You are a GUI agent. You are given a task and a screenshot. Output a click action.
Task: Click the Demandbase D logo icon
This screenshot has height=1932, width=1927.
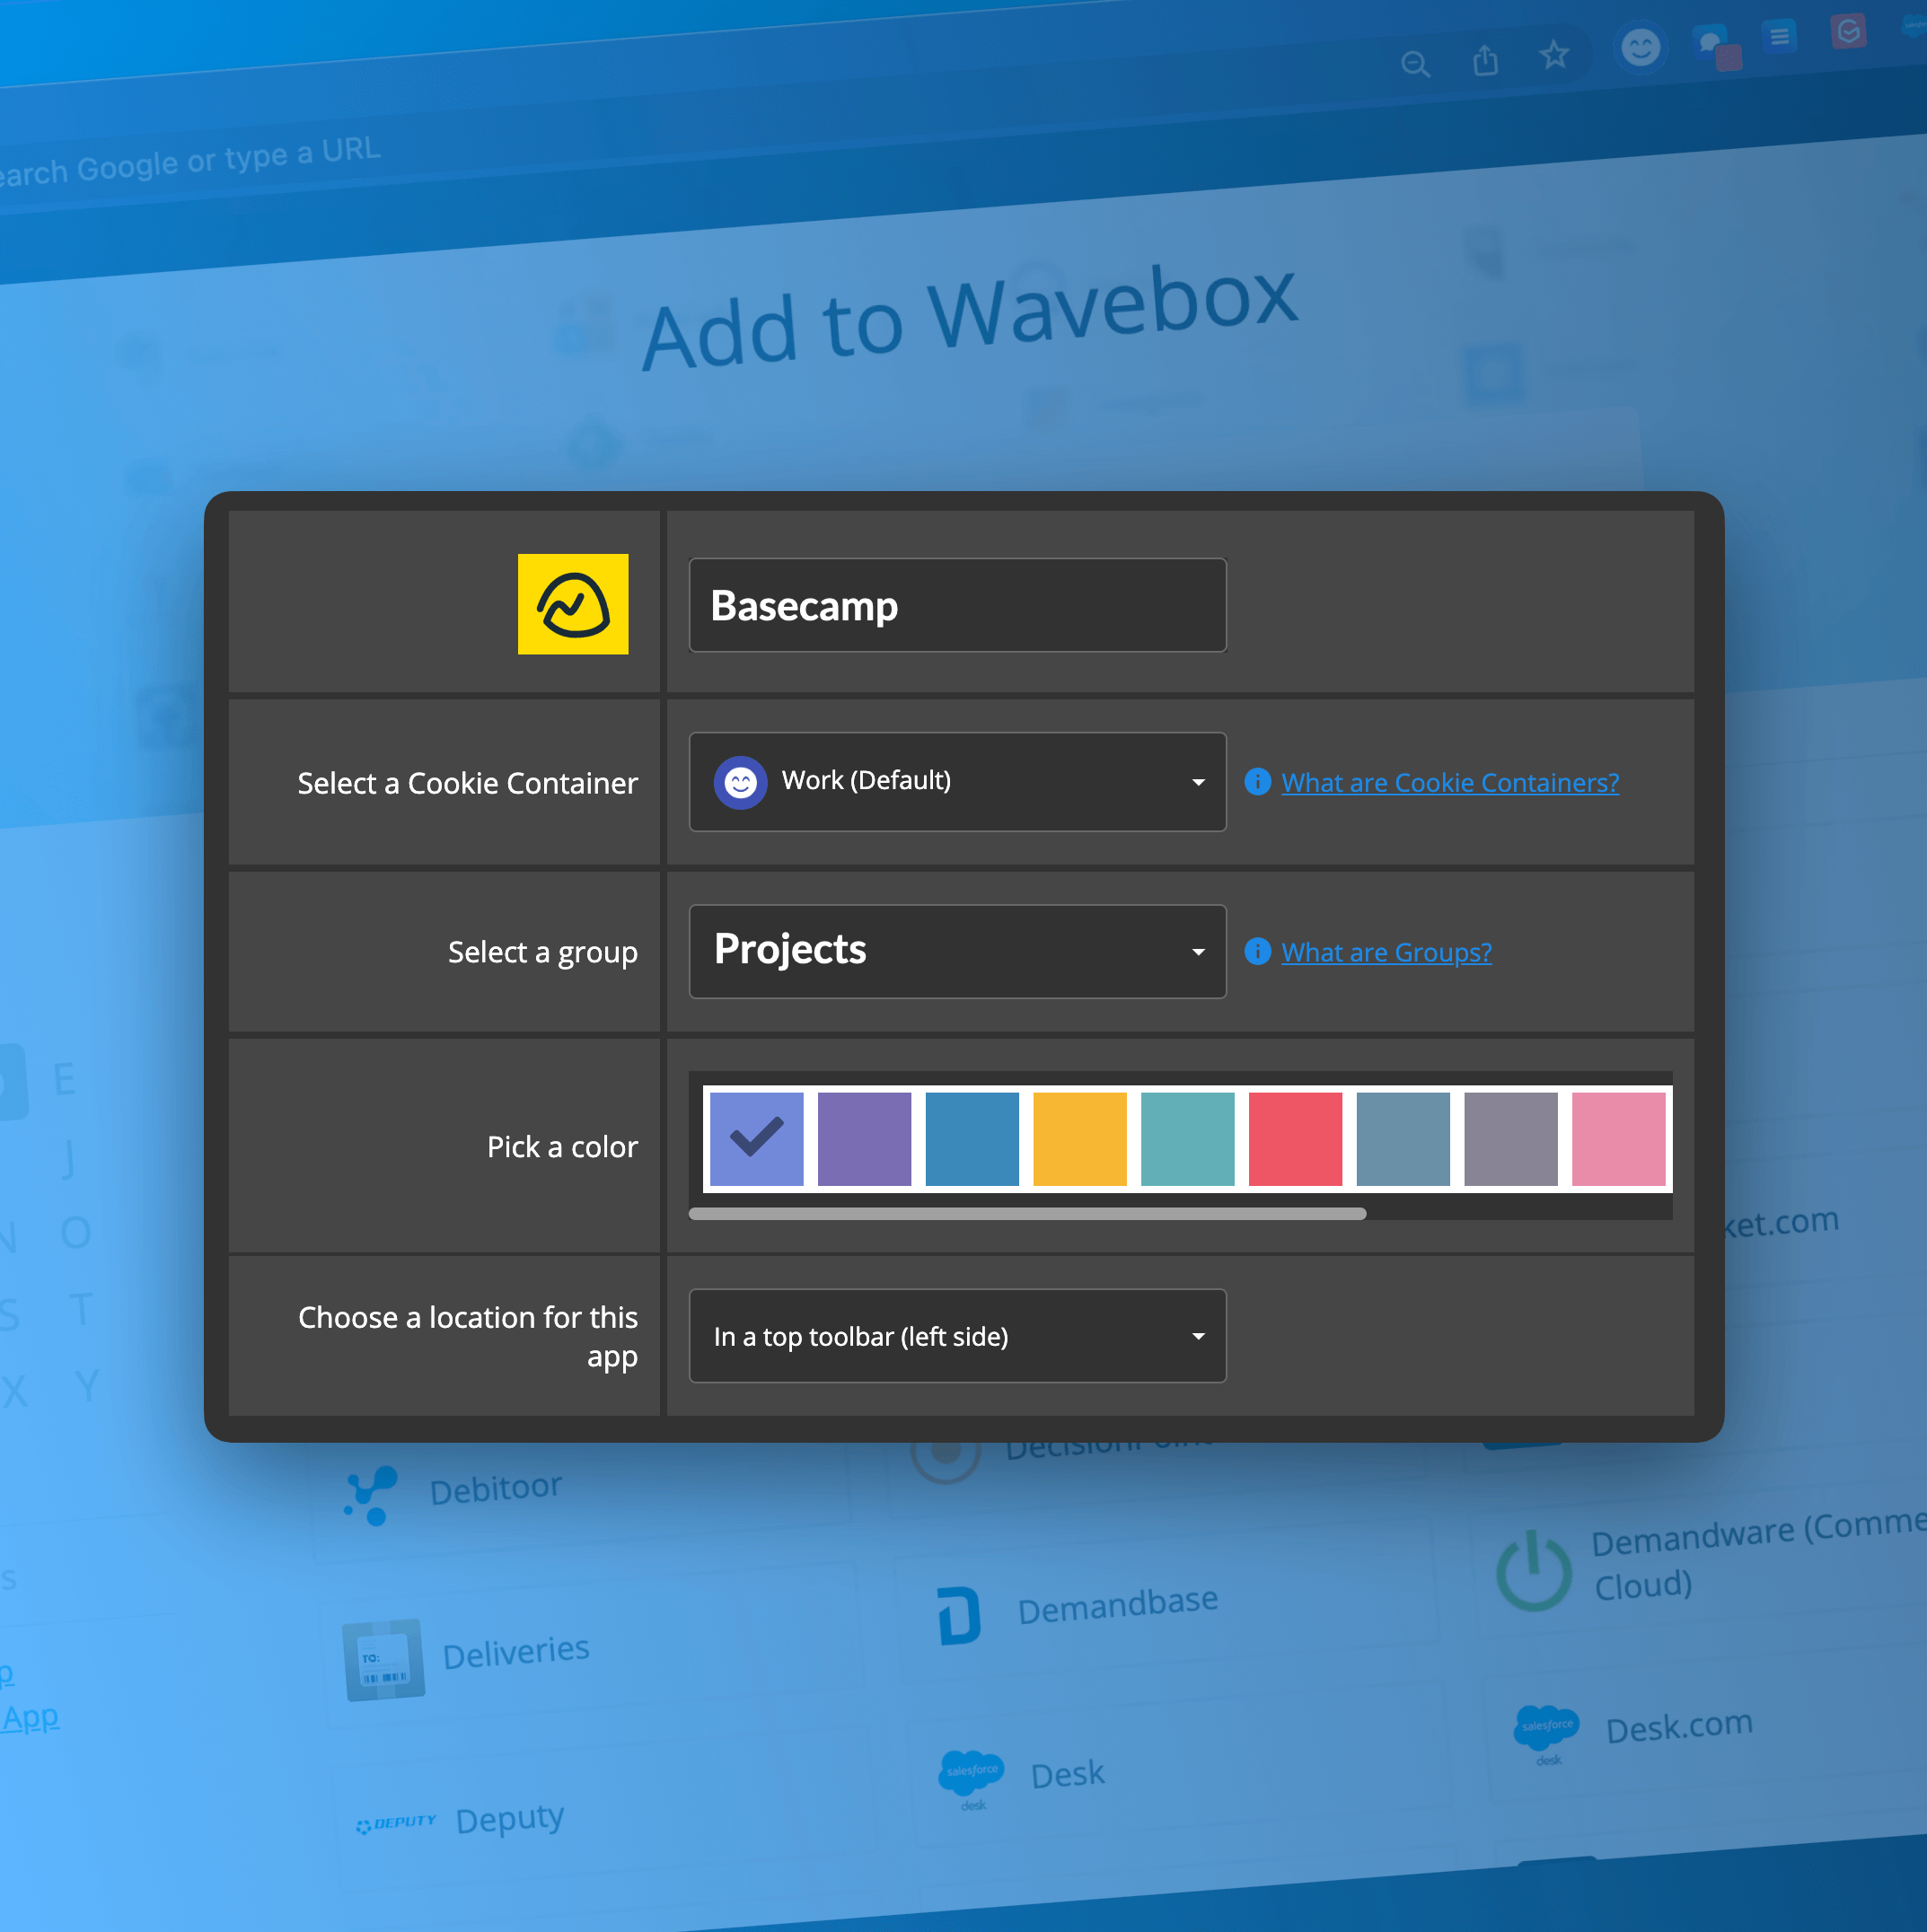959,1615
